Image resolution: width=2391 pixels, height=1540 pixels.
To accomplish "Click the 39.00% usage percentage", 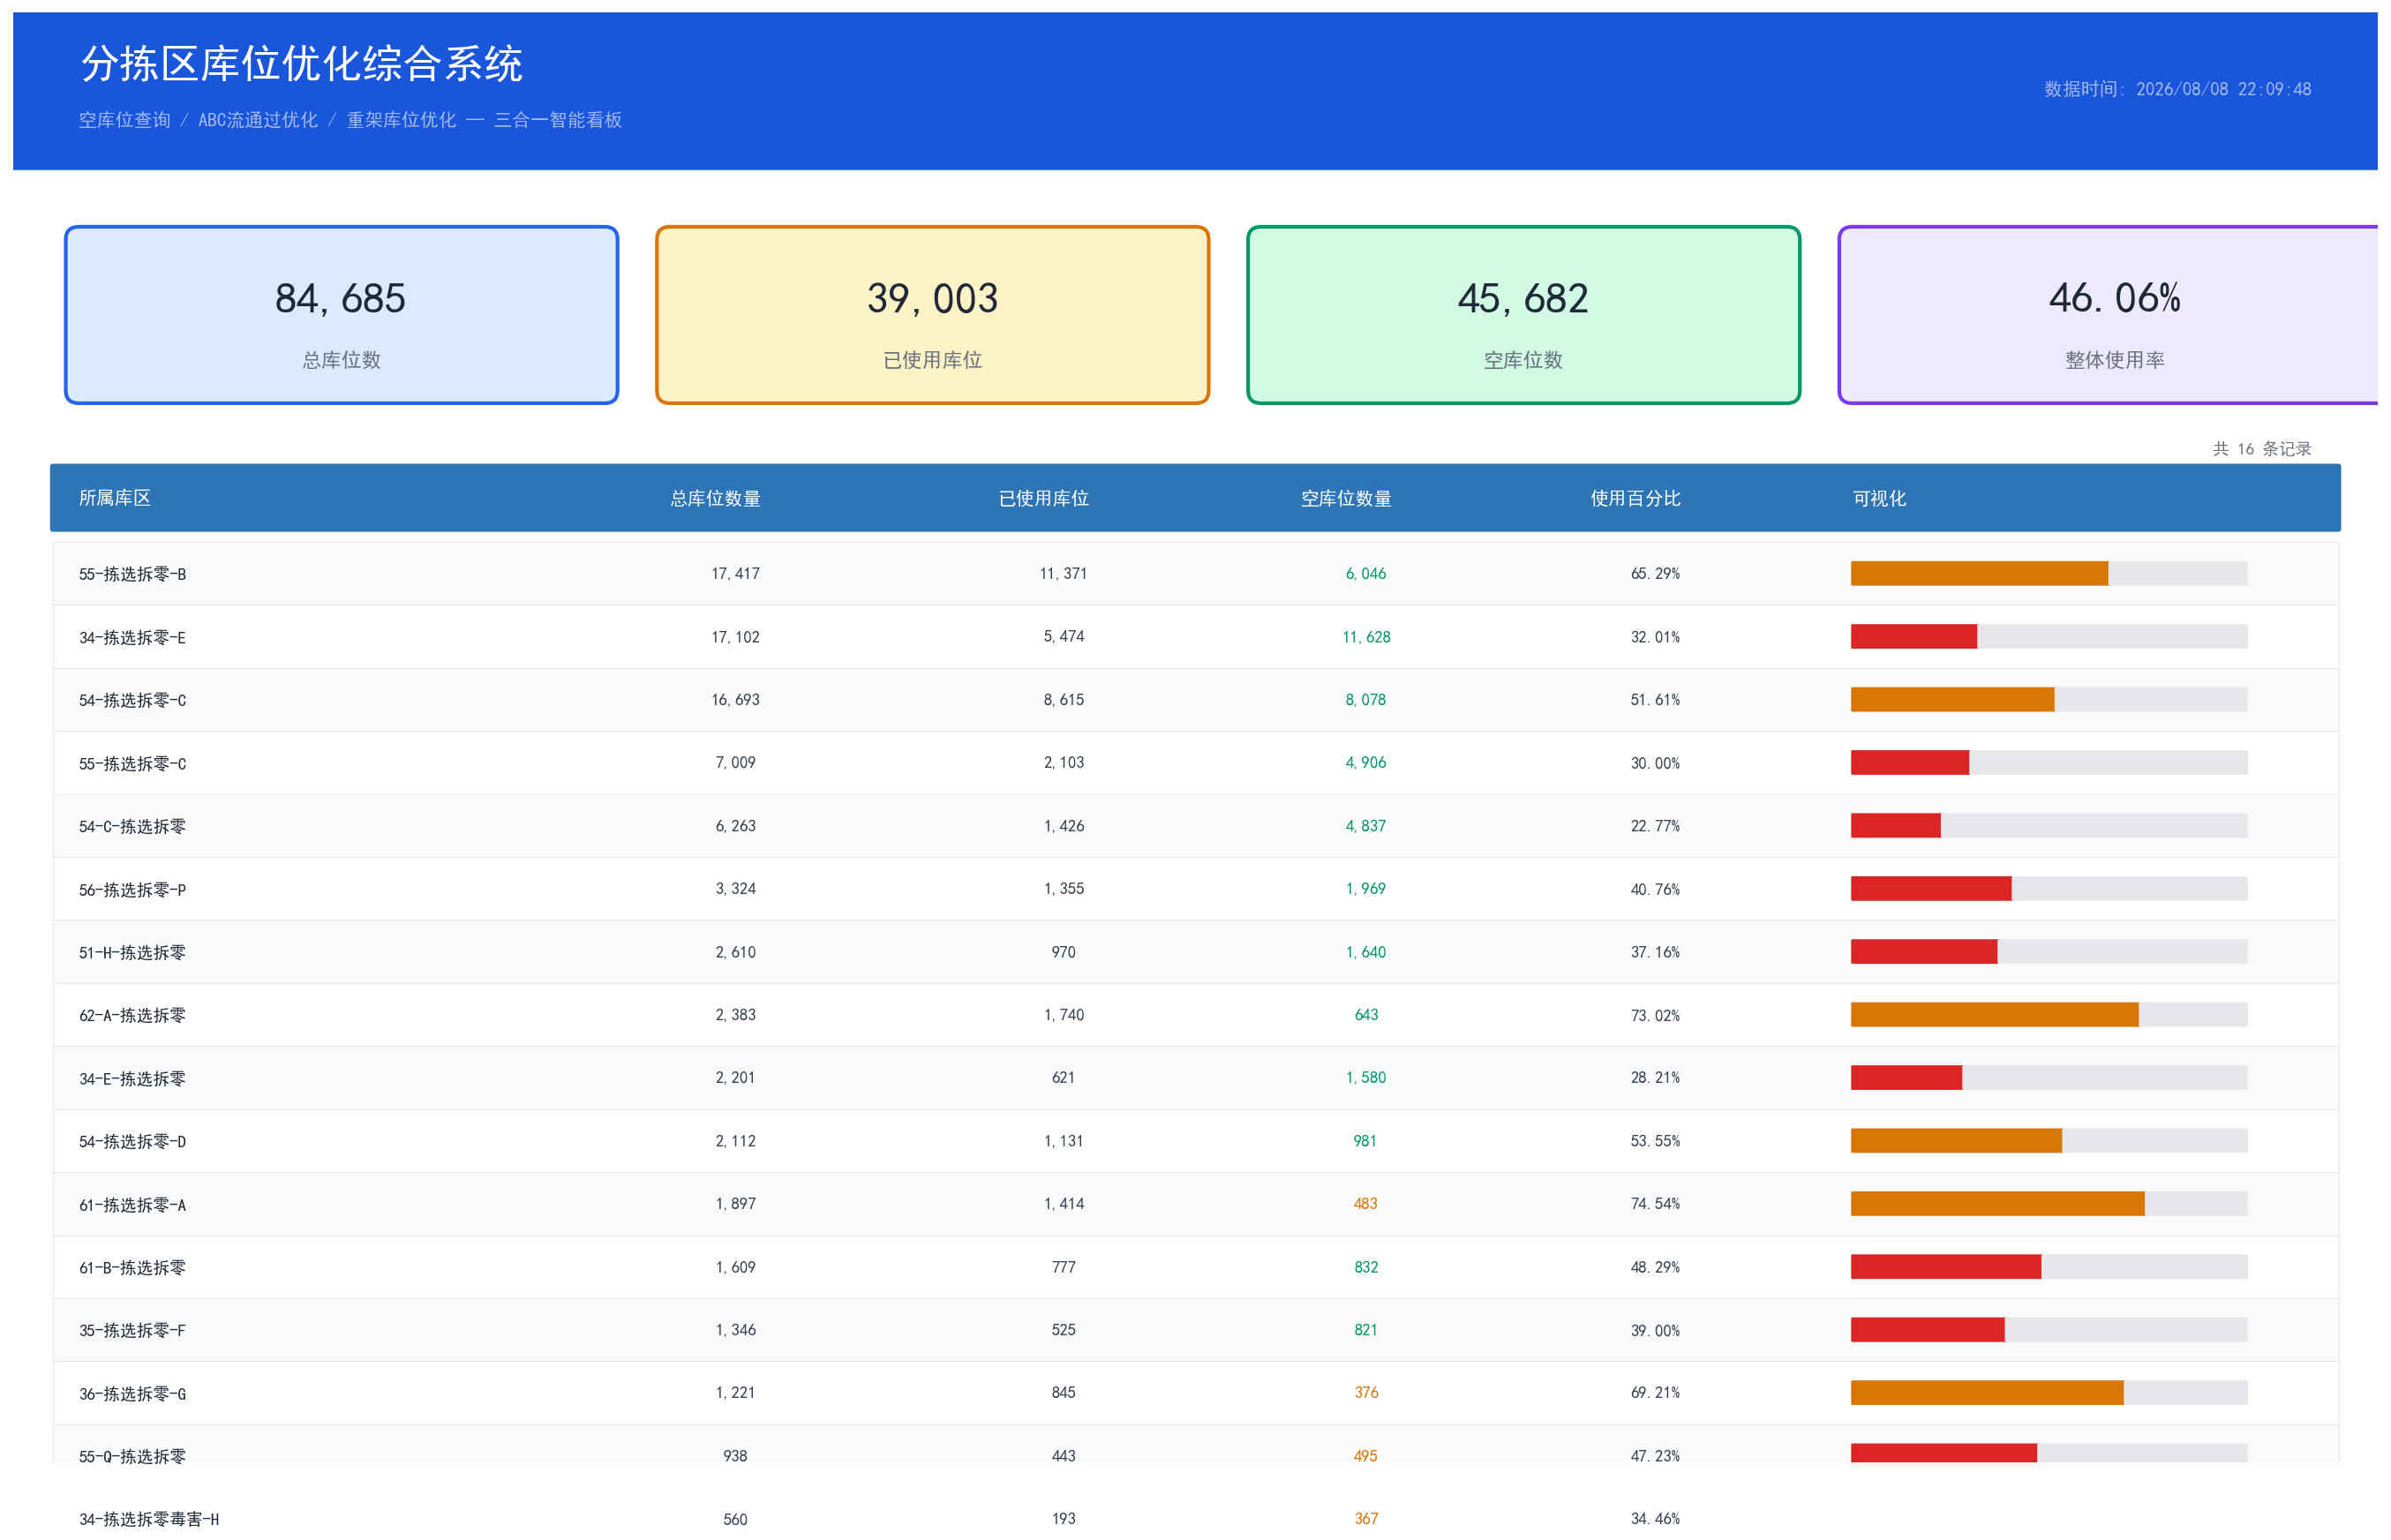I will pos(1655,1329).
